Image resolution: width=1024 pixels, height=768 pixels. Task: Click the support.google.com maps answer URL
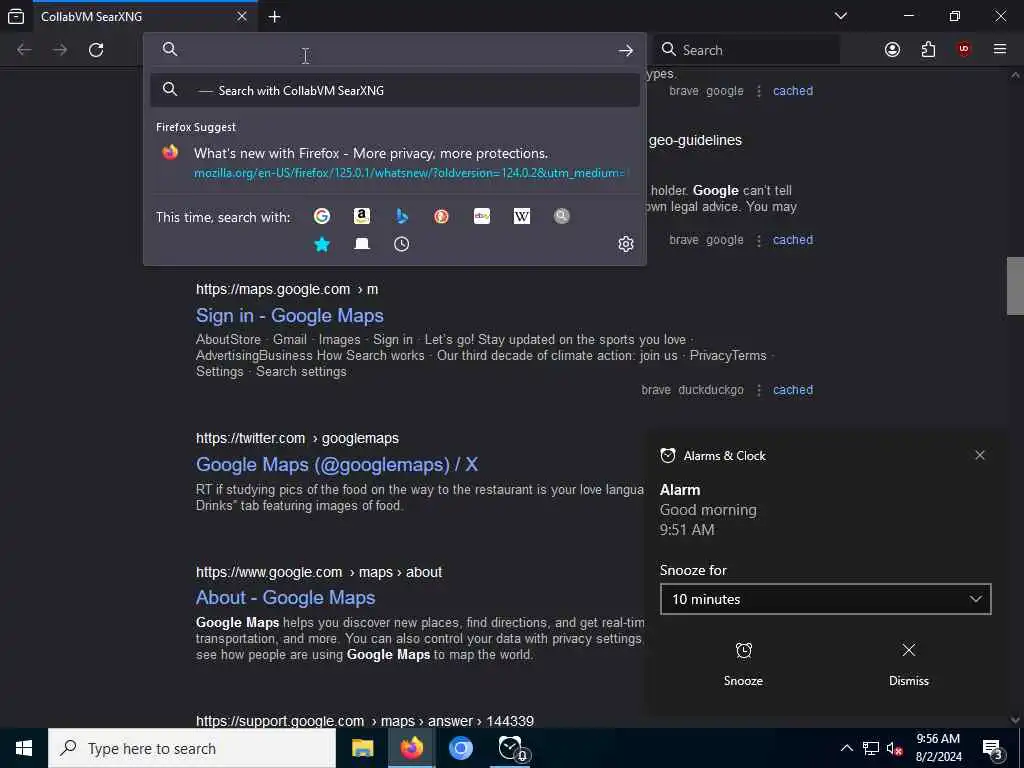364,721
